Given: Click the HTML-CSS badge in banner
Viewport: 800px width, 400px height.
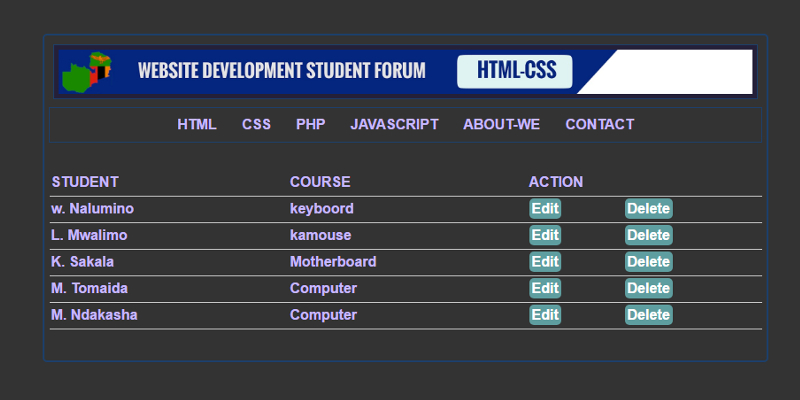Looking at the screenshot, I should [x=514, y=72].
